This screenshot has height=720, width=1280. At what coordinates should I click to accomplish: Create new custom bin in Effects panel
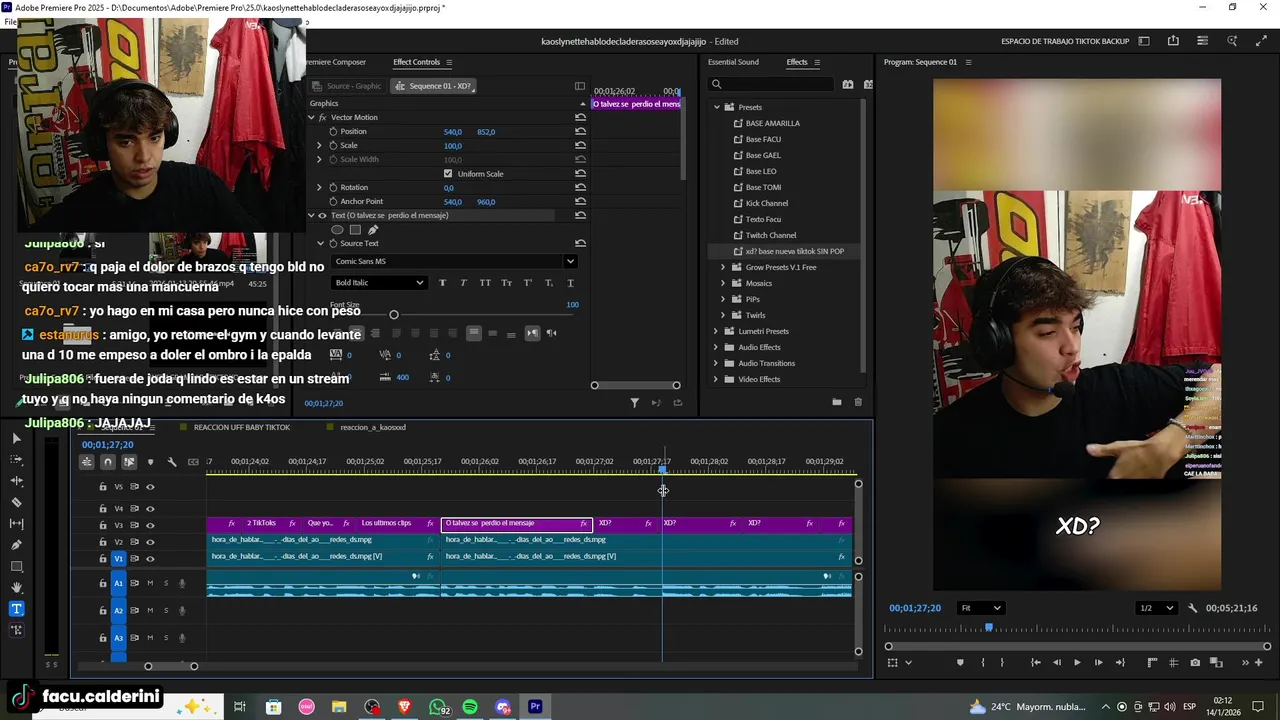click(x=836, y=402)
